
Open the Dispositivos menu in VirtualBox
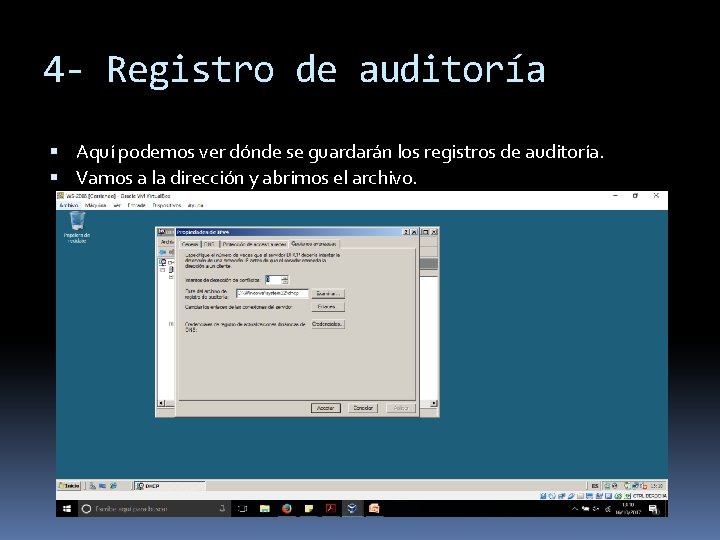click(x=167, y=205)
